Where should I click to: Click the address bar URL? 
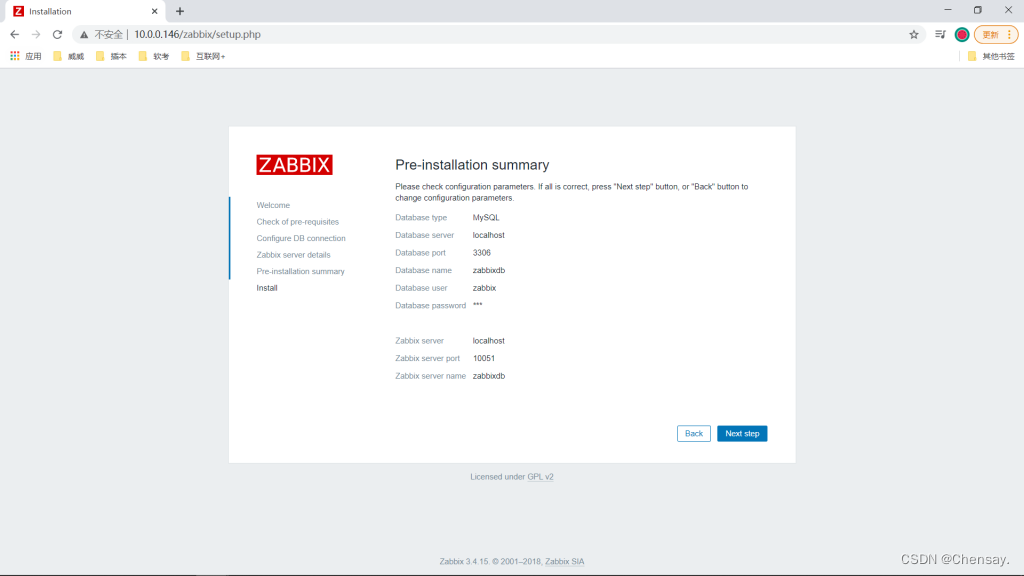coord(197,35)
